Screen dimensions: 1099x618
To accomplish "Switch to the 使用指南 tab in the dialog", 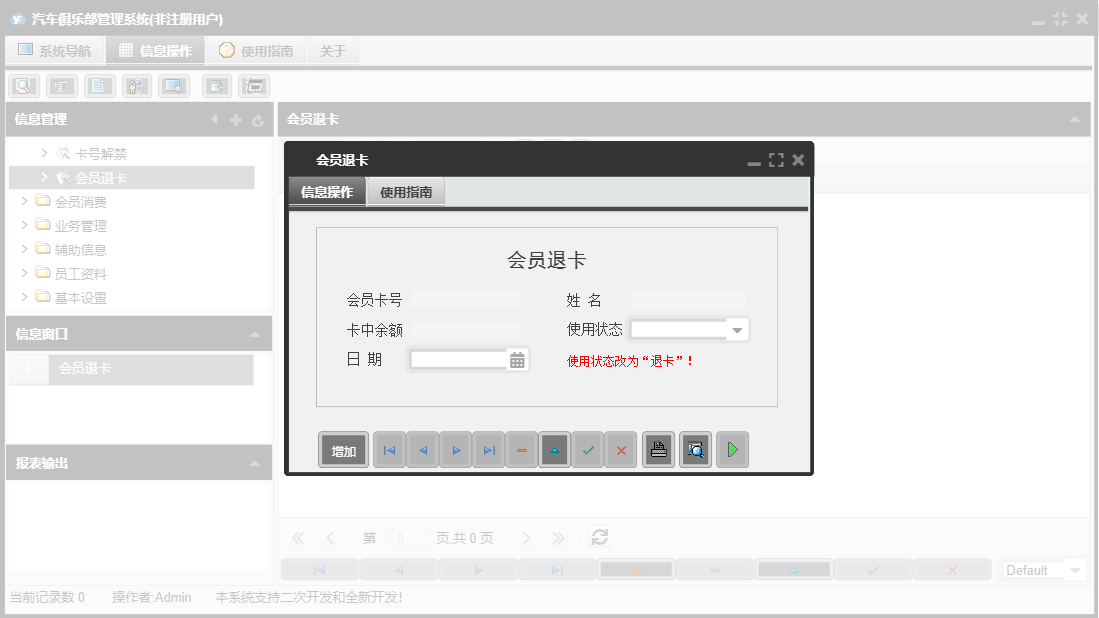I will 406,191.
